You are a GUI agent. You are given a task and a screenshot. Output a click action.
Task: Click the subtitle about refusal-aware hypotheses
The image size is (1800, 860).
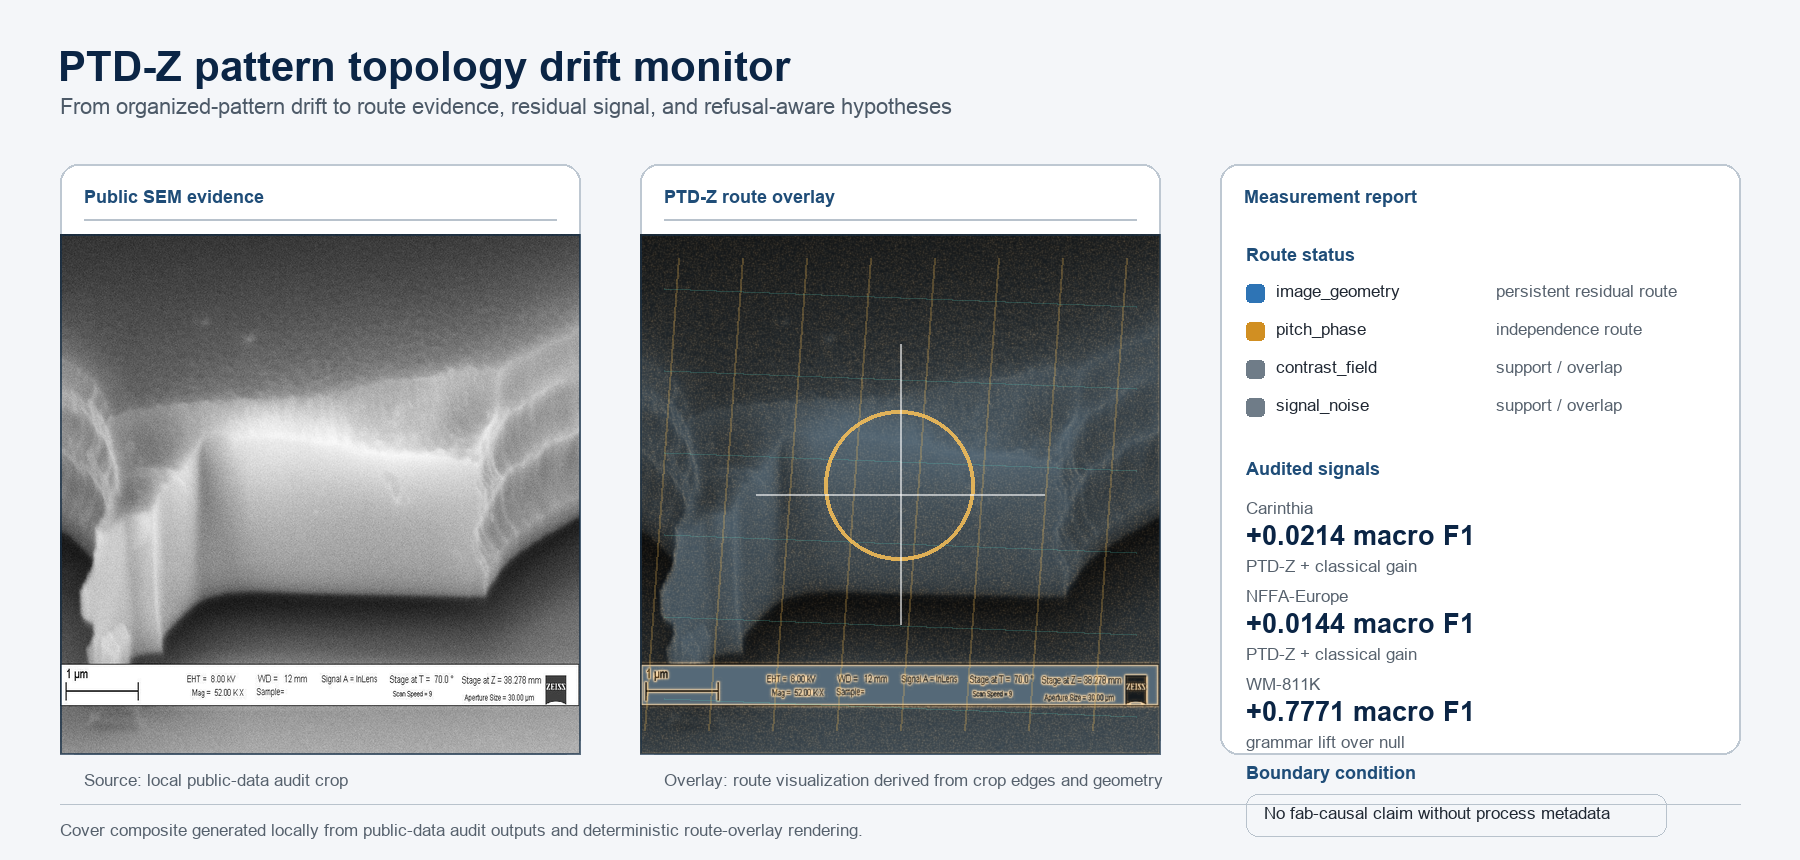(505, 107)
